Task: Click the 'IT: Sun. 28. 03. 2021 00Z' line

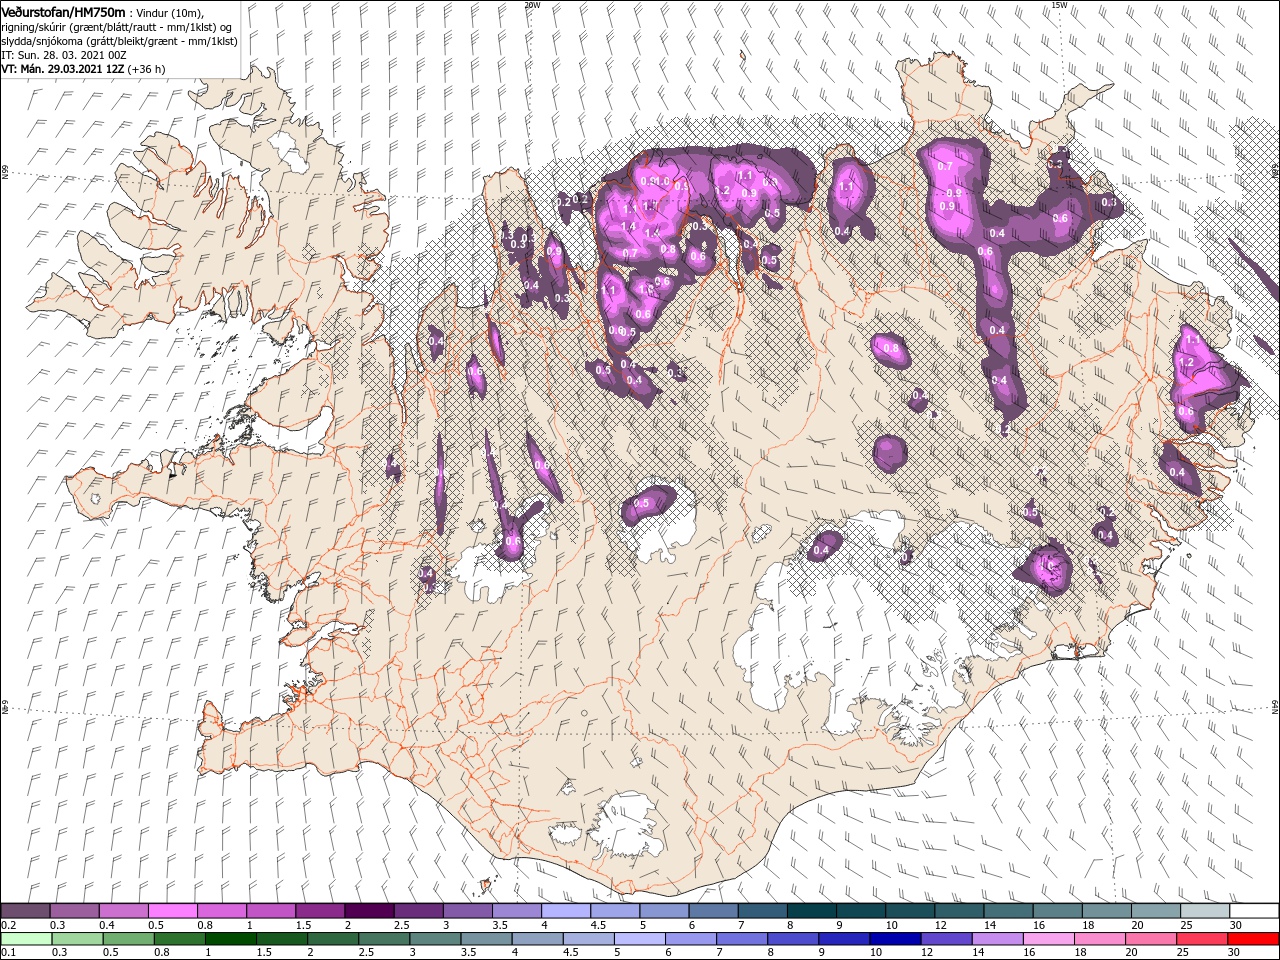Action: [x=63, y=55]
